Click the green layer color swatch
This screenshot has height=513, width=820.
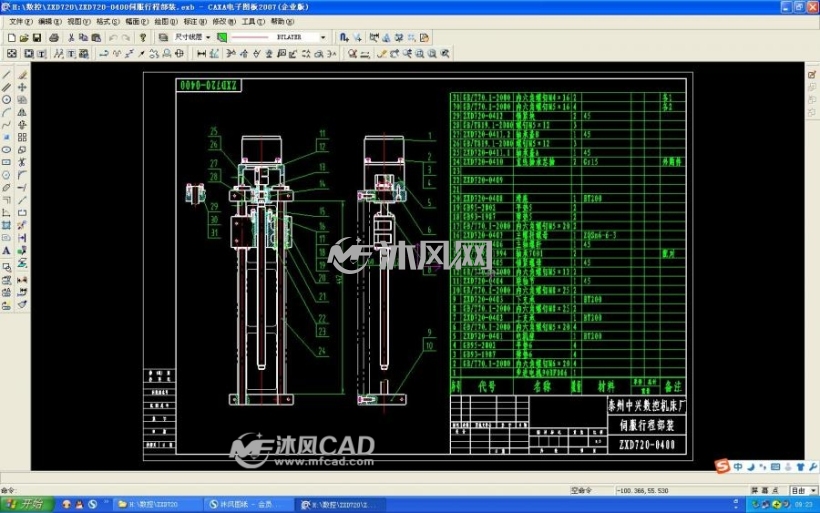click(222, 38)
